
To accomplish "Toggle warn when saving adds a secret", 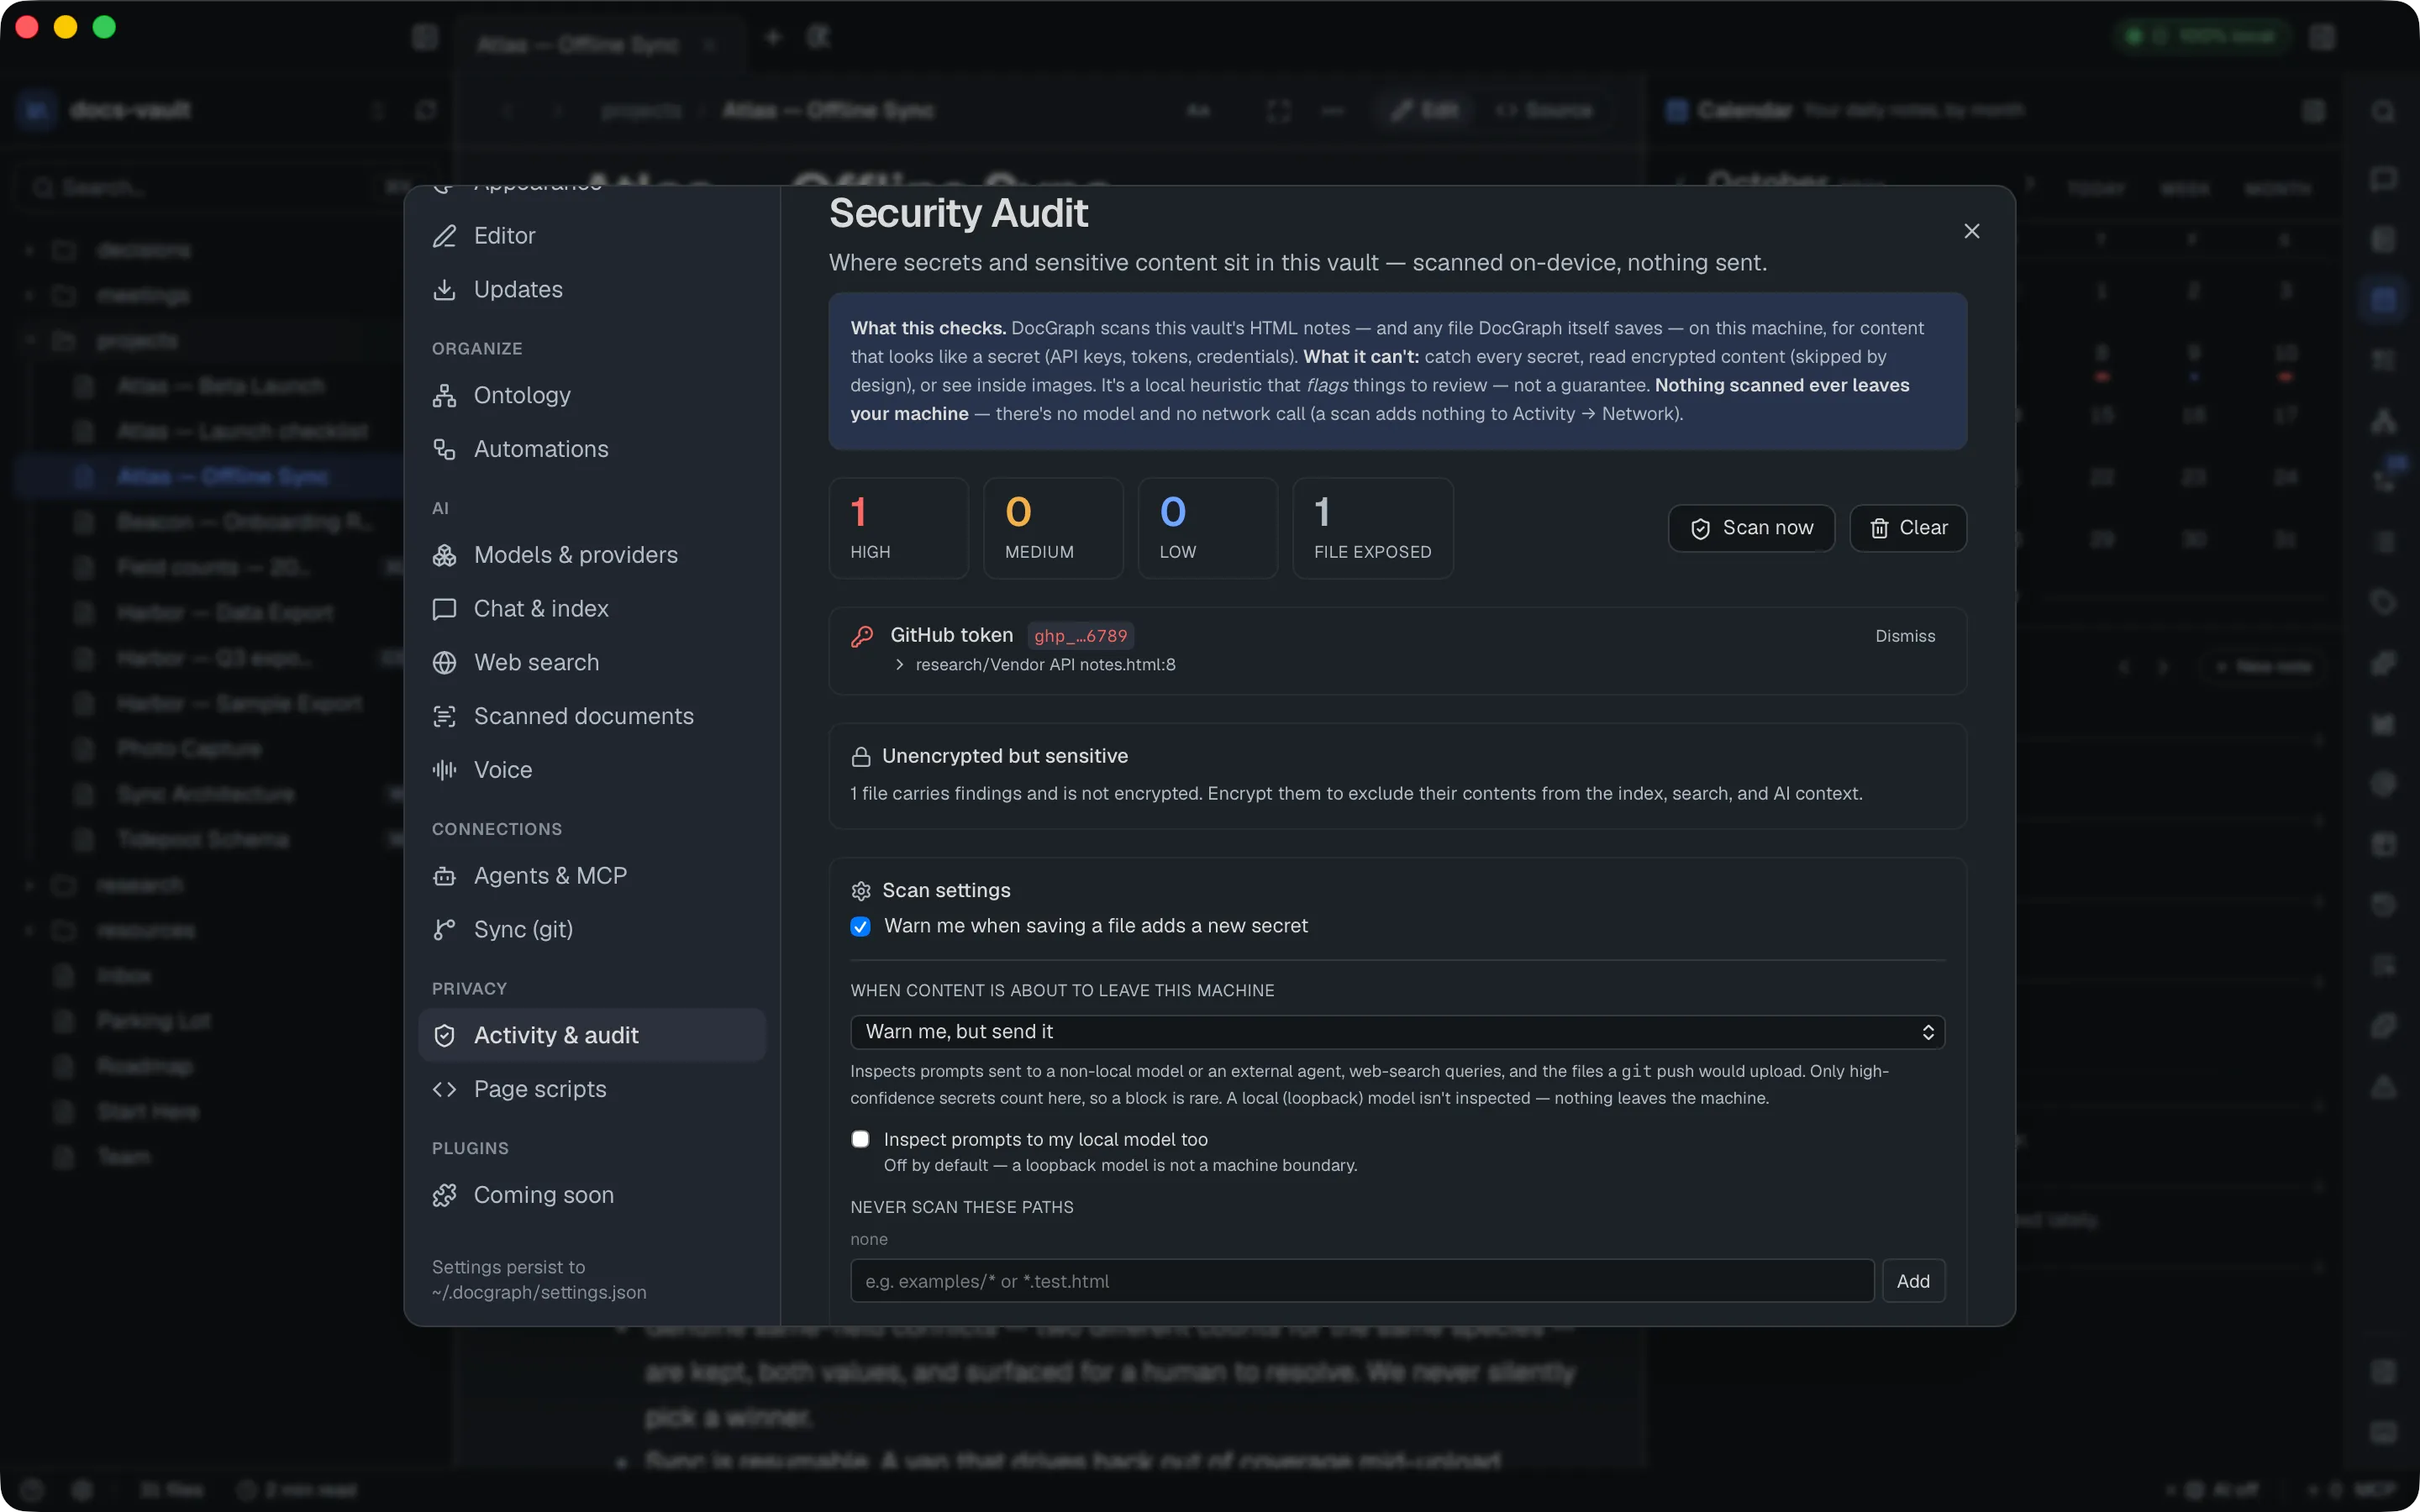I will (x=860, y=927).
